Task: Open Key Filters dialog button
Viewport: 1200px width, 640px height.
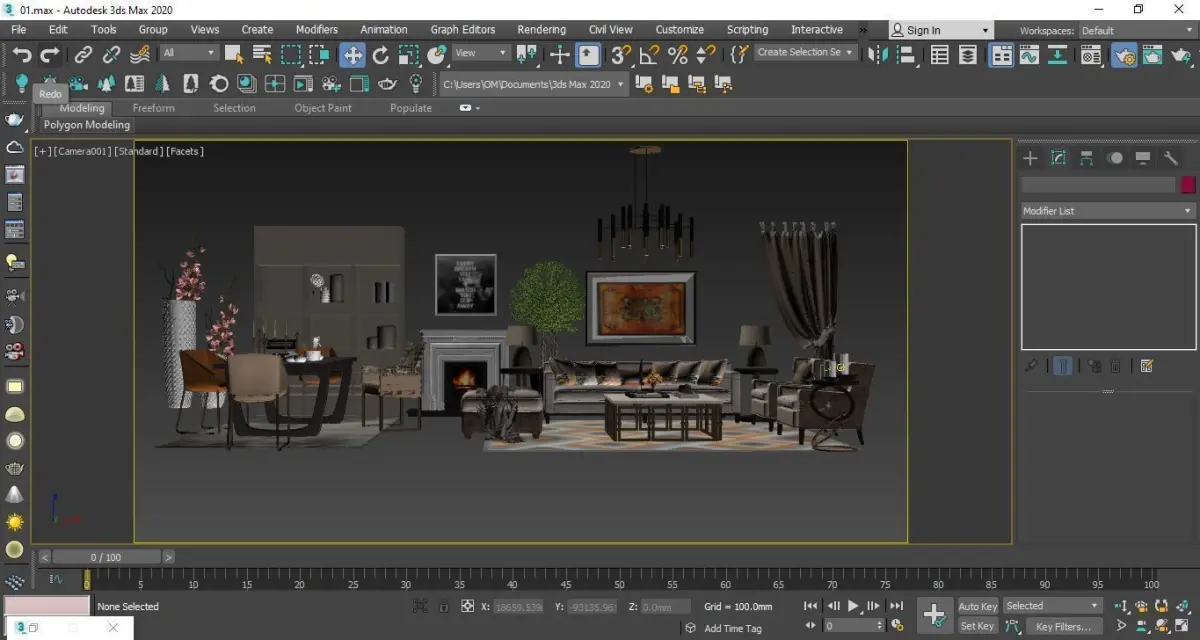Action: point(1063,626)
